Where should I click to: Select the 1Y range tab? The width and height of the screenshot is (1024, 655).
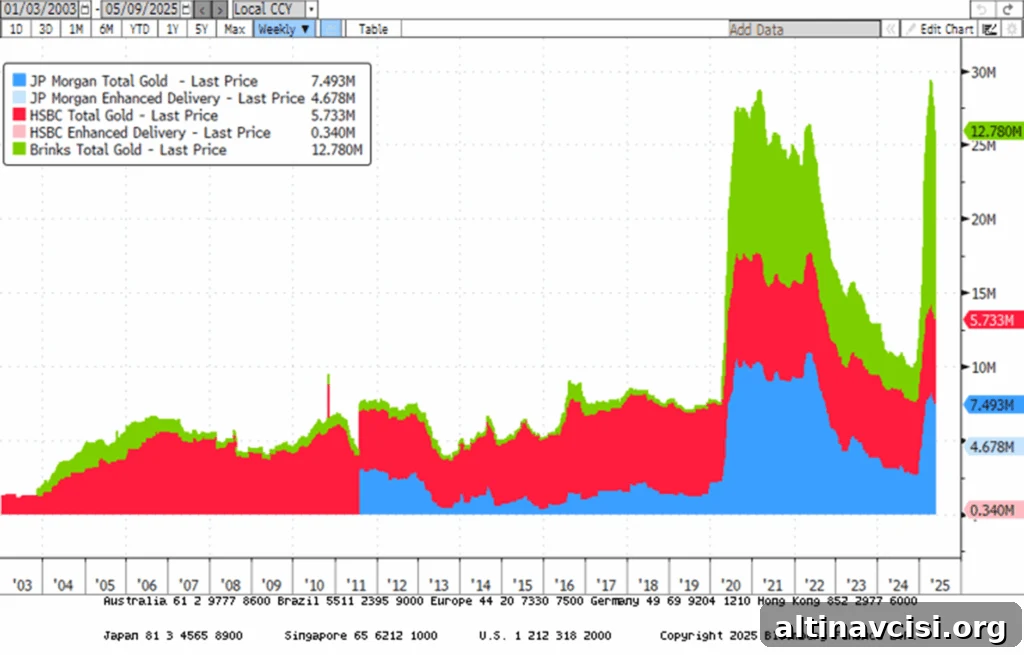172,29
